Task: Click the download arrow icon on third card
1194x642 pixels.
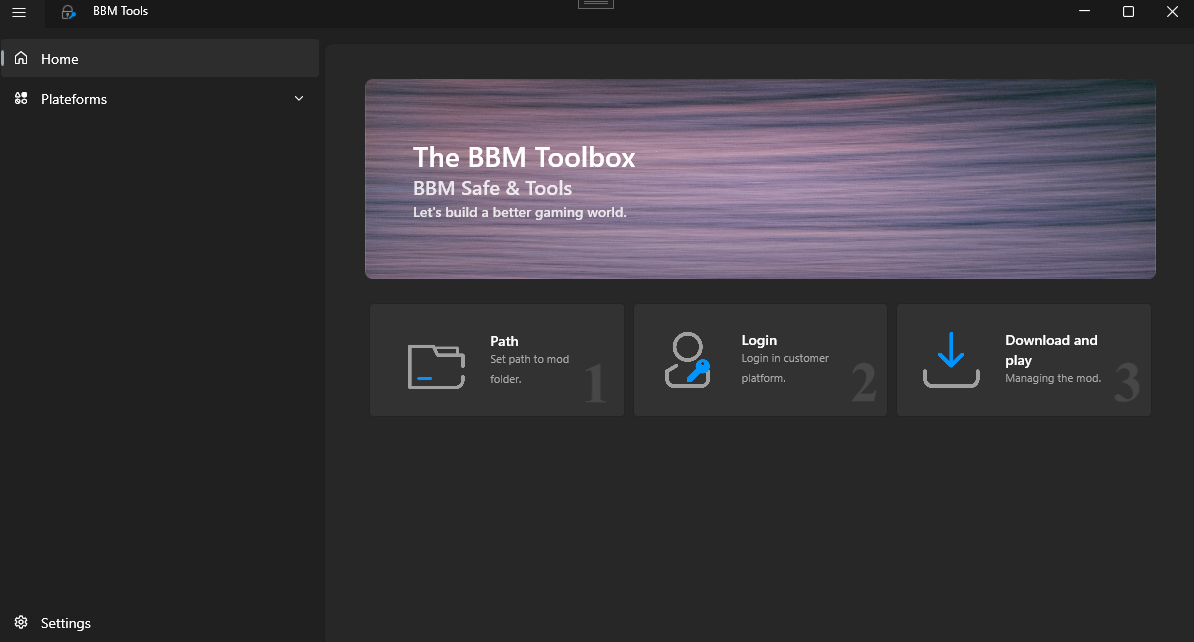Action: click(950, 361)
